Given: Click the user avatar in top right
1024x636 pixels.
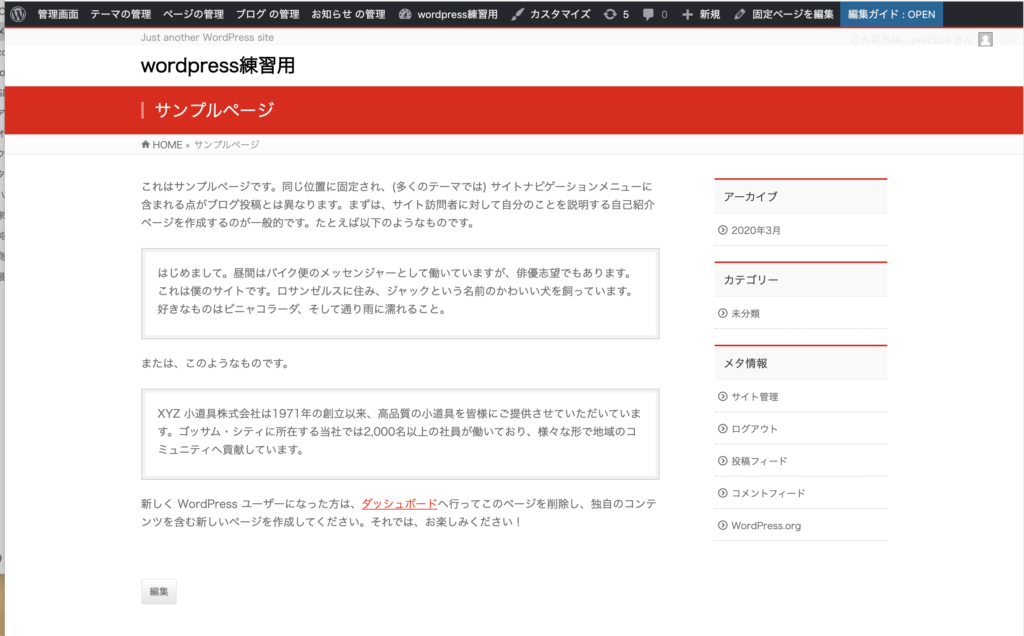Looking at the screenshot, I should (x=985, y=39).
